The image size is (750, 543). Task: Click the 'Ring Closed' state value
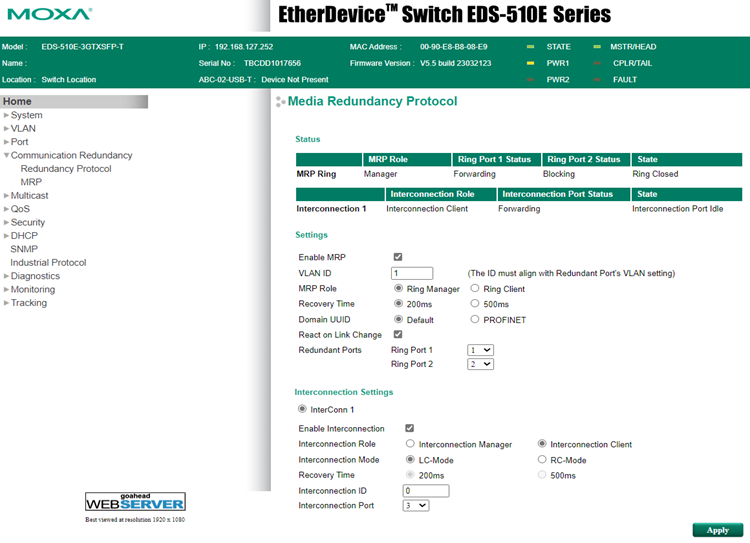pos(655,174)
